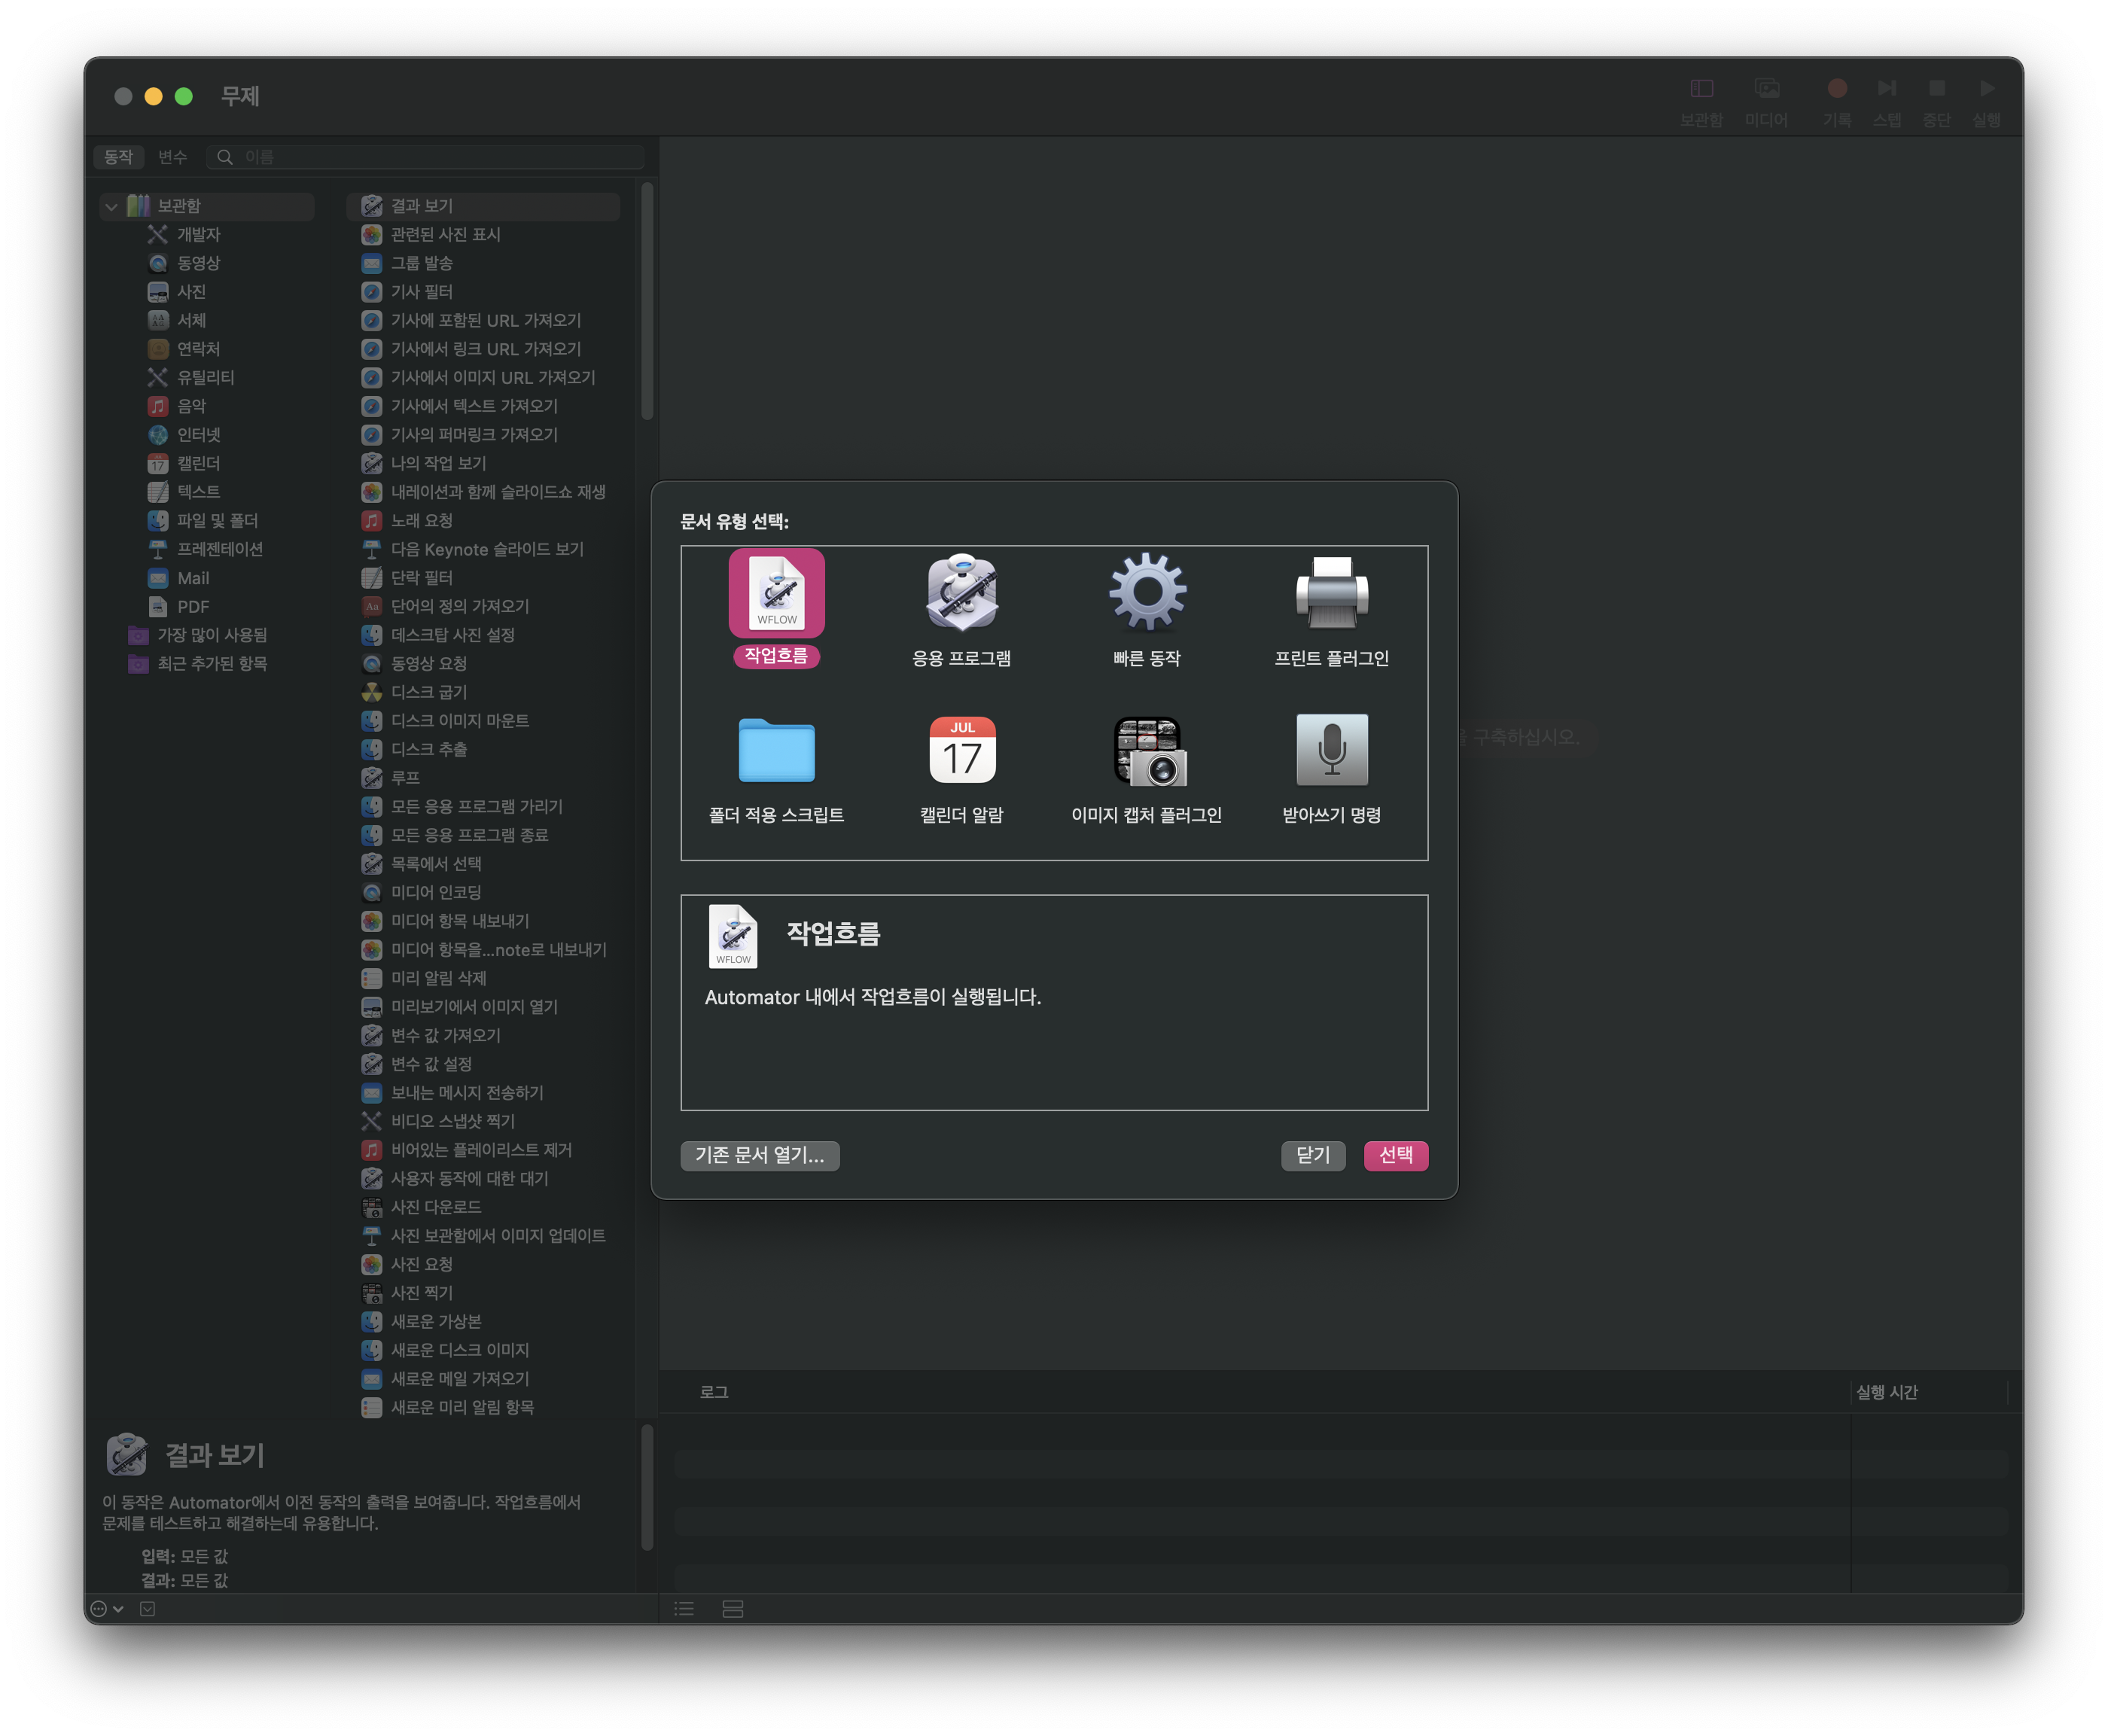Collapse the 보관함 category in the sidebar
This screenshot has width=2108, height=1736.
112,207
